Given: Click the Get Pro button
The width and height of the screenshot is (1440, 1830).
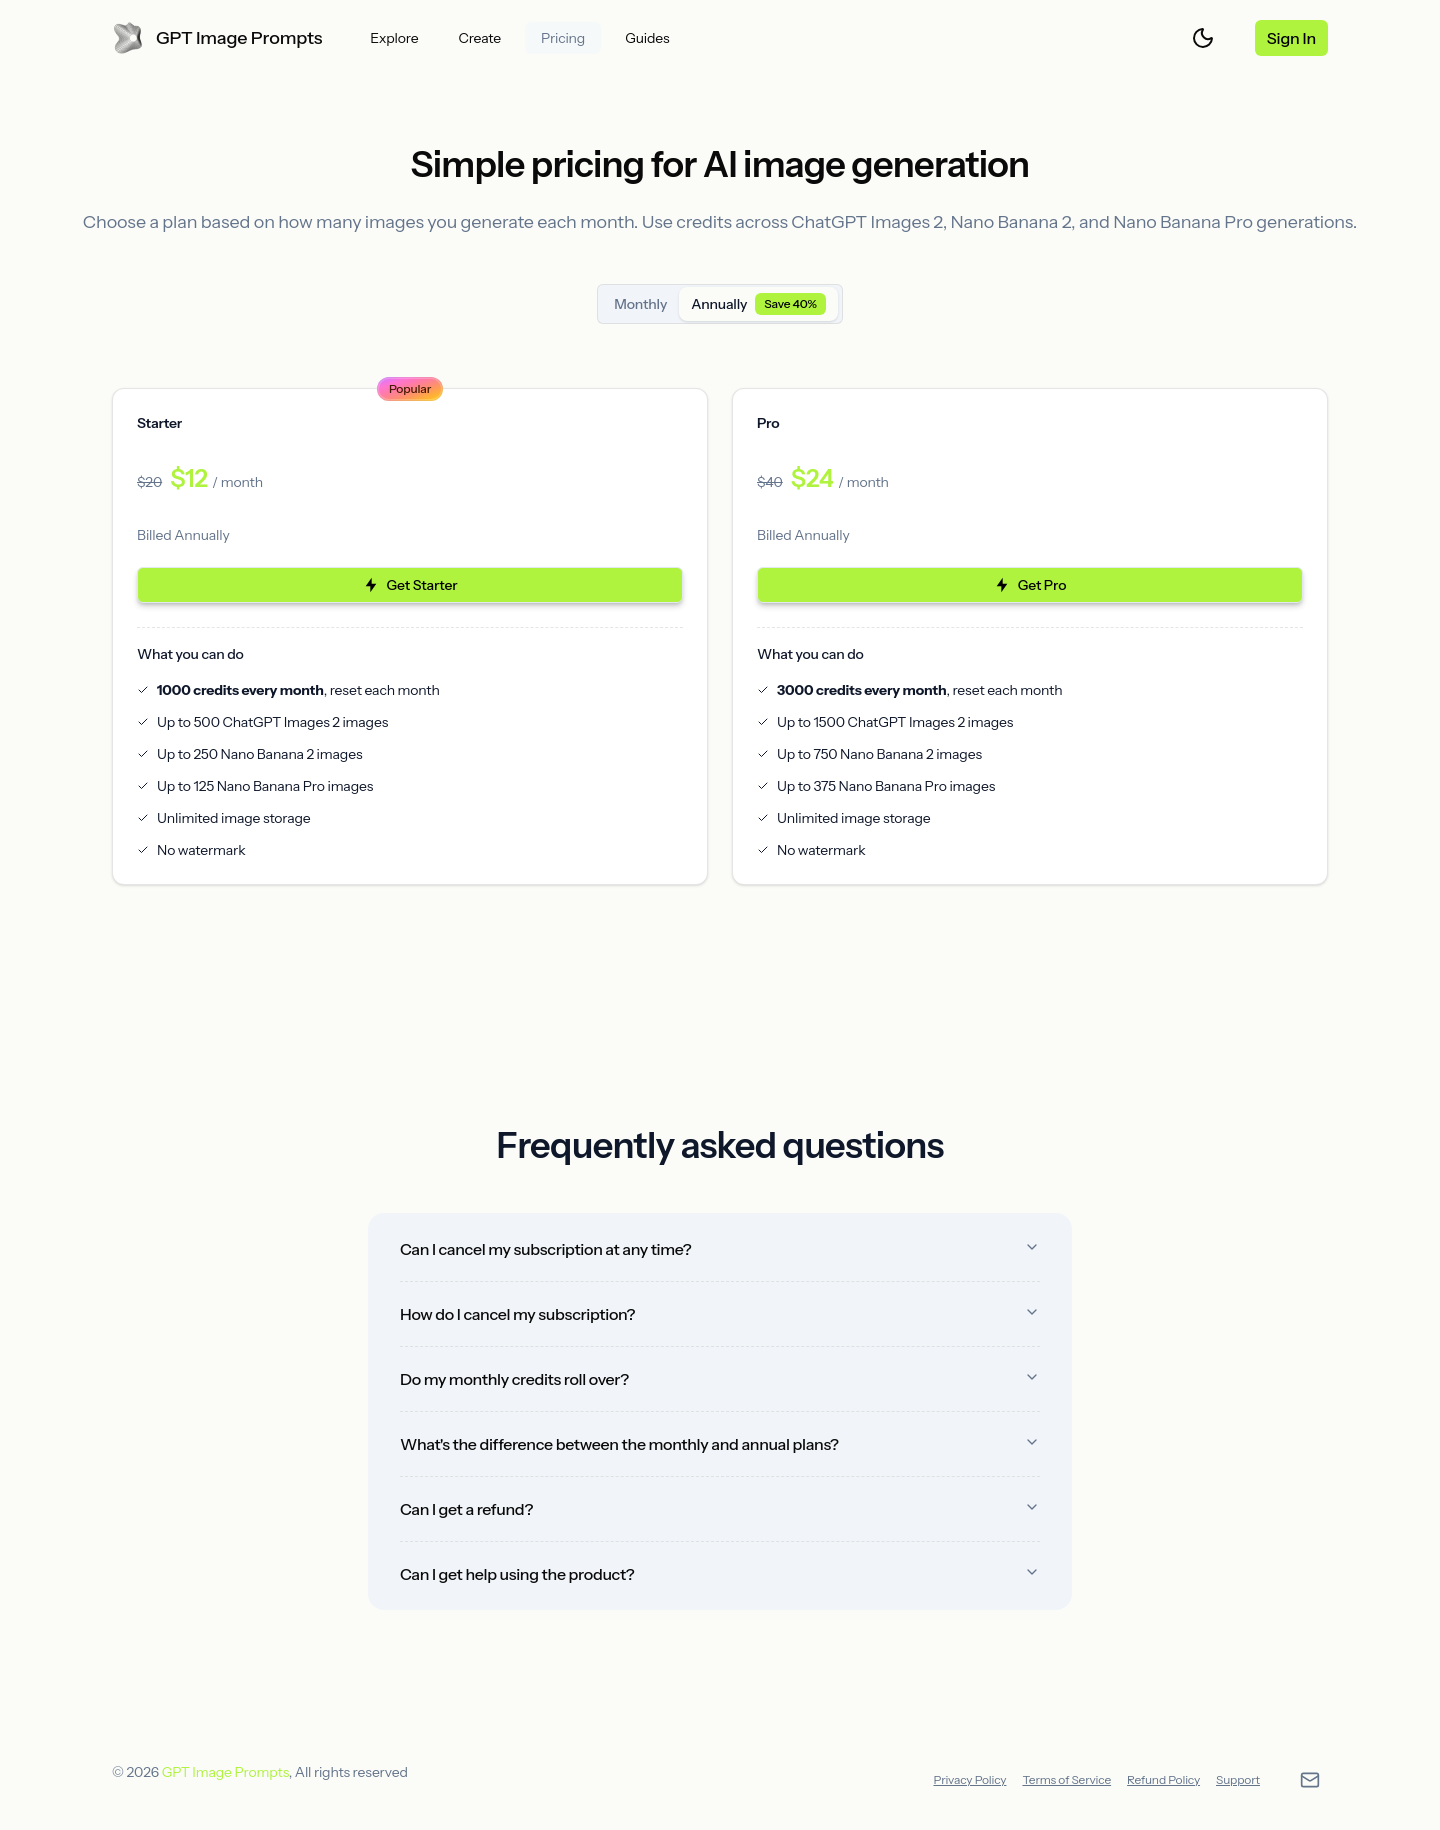Looking at the screenshot, I should point(1030,585).
